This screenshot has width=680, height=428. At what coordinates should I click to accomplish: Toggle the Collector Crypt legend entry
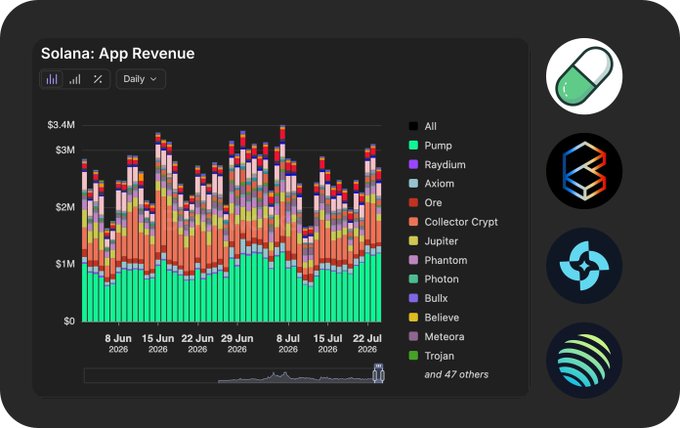[x=453, y=222]
